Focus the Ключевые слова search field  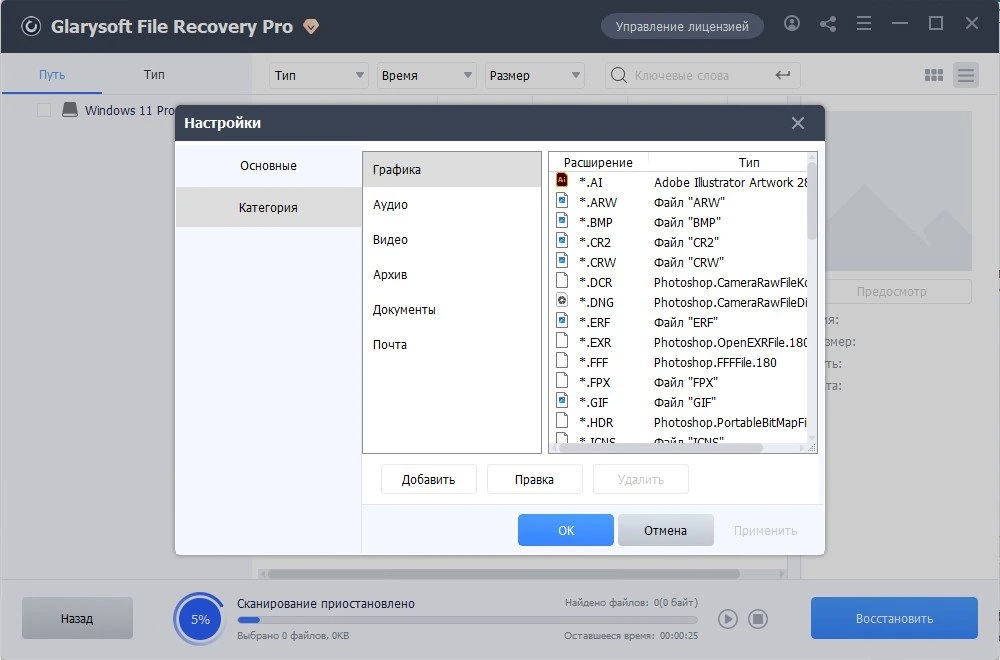[702, 75]
